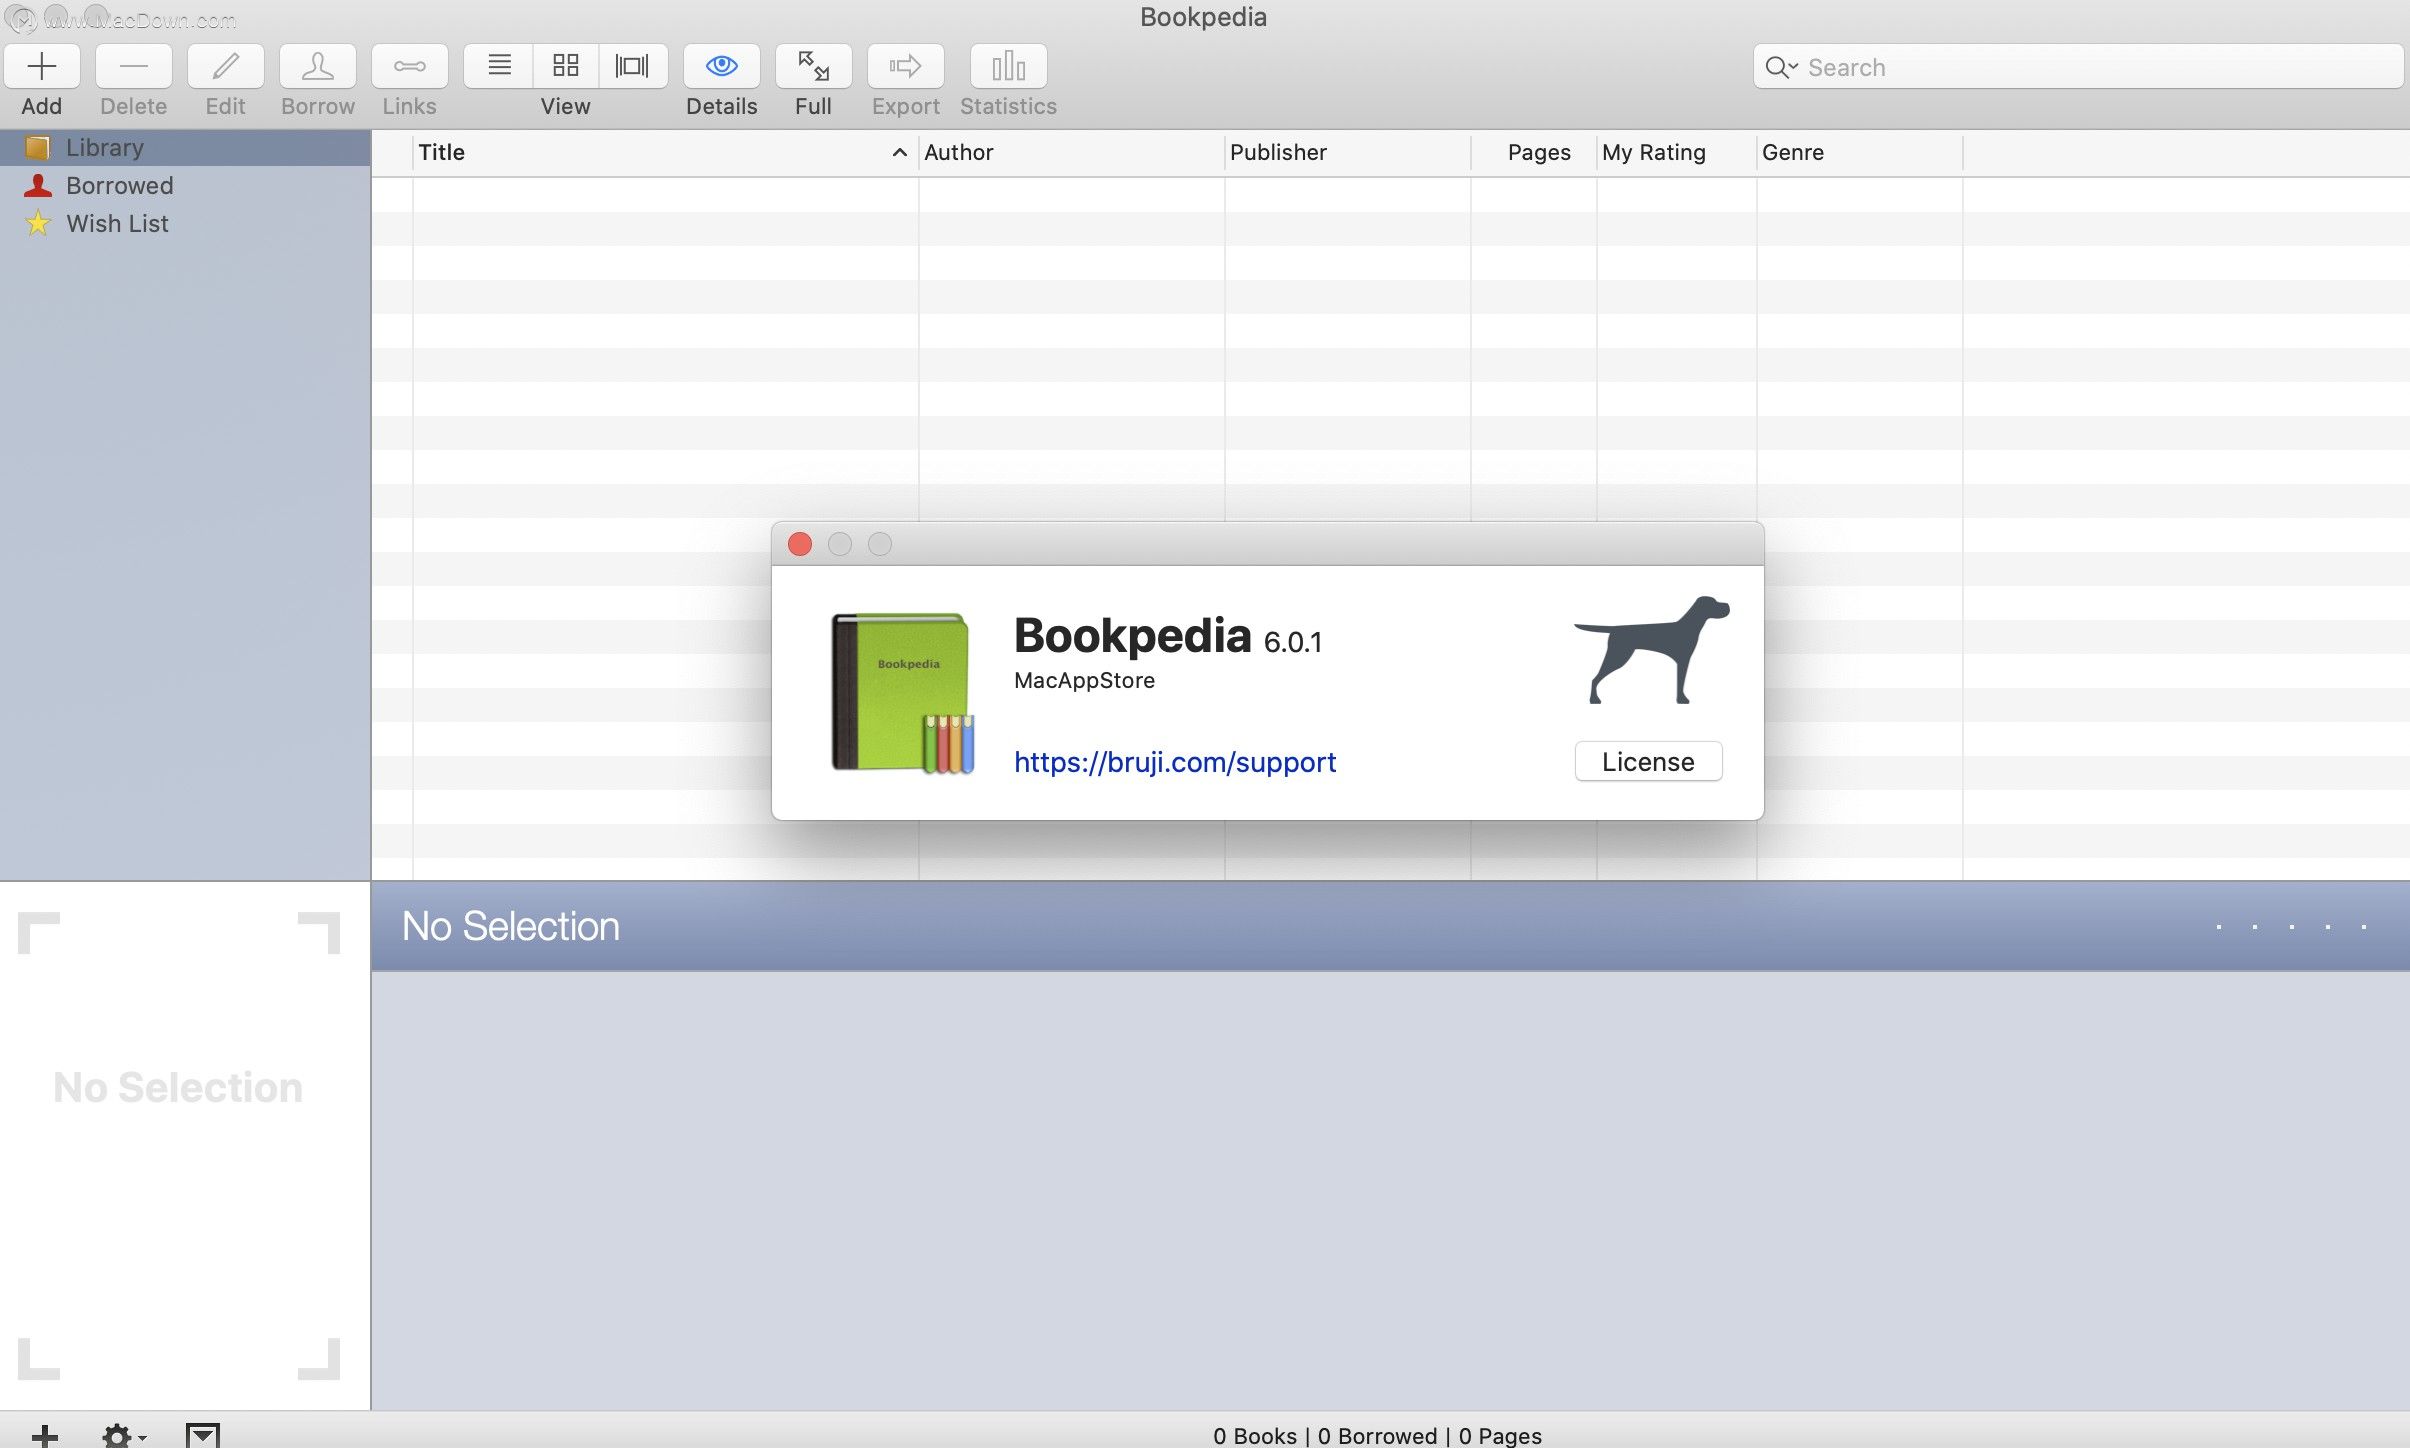
Task: Click the Export arrow button
Action: pyautogui.click(x=905, y=67)
